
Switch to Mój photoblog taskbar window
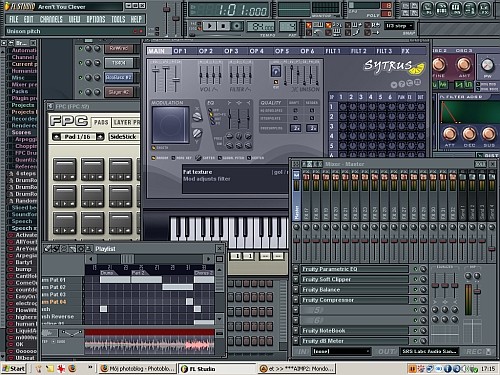[138, 369]
